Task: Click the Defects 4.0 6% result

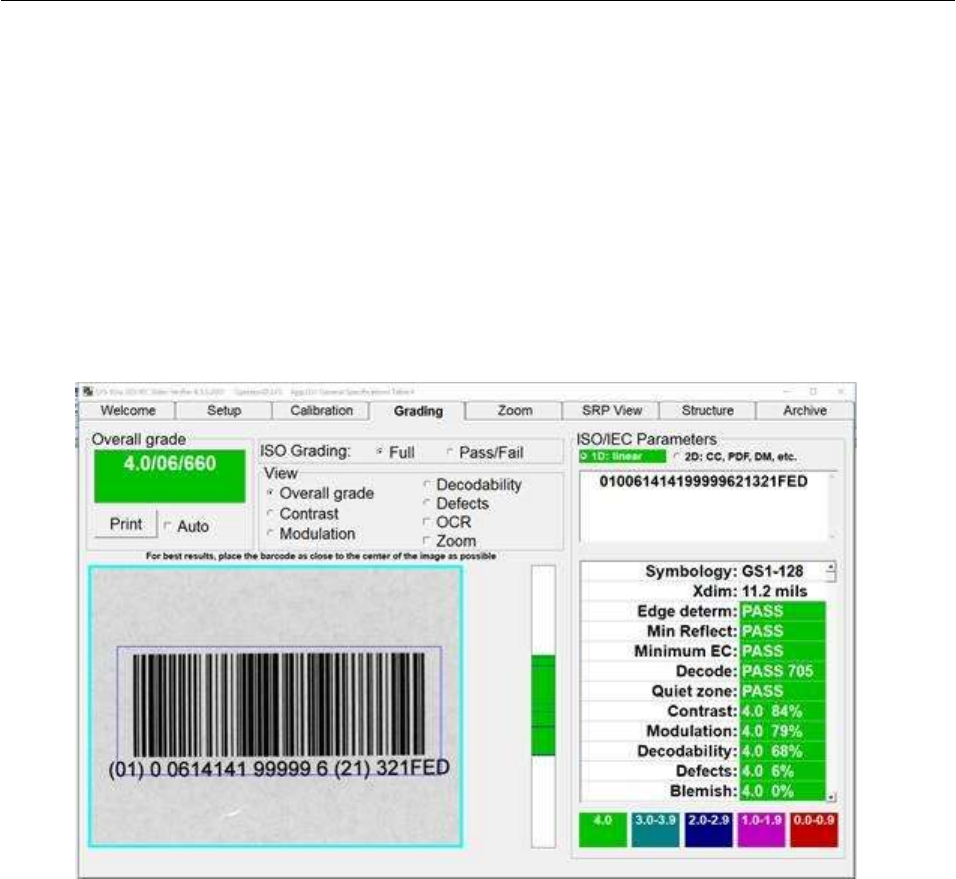Action: coord(783,771)
